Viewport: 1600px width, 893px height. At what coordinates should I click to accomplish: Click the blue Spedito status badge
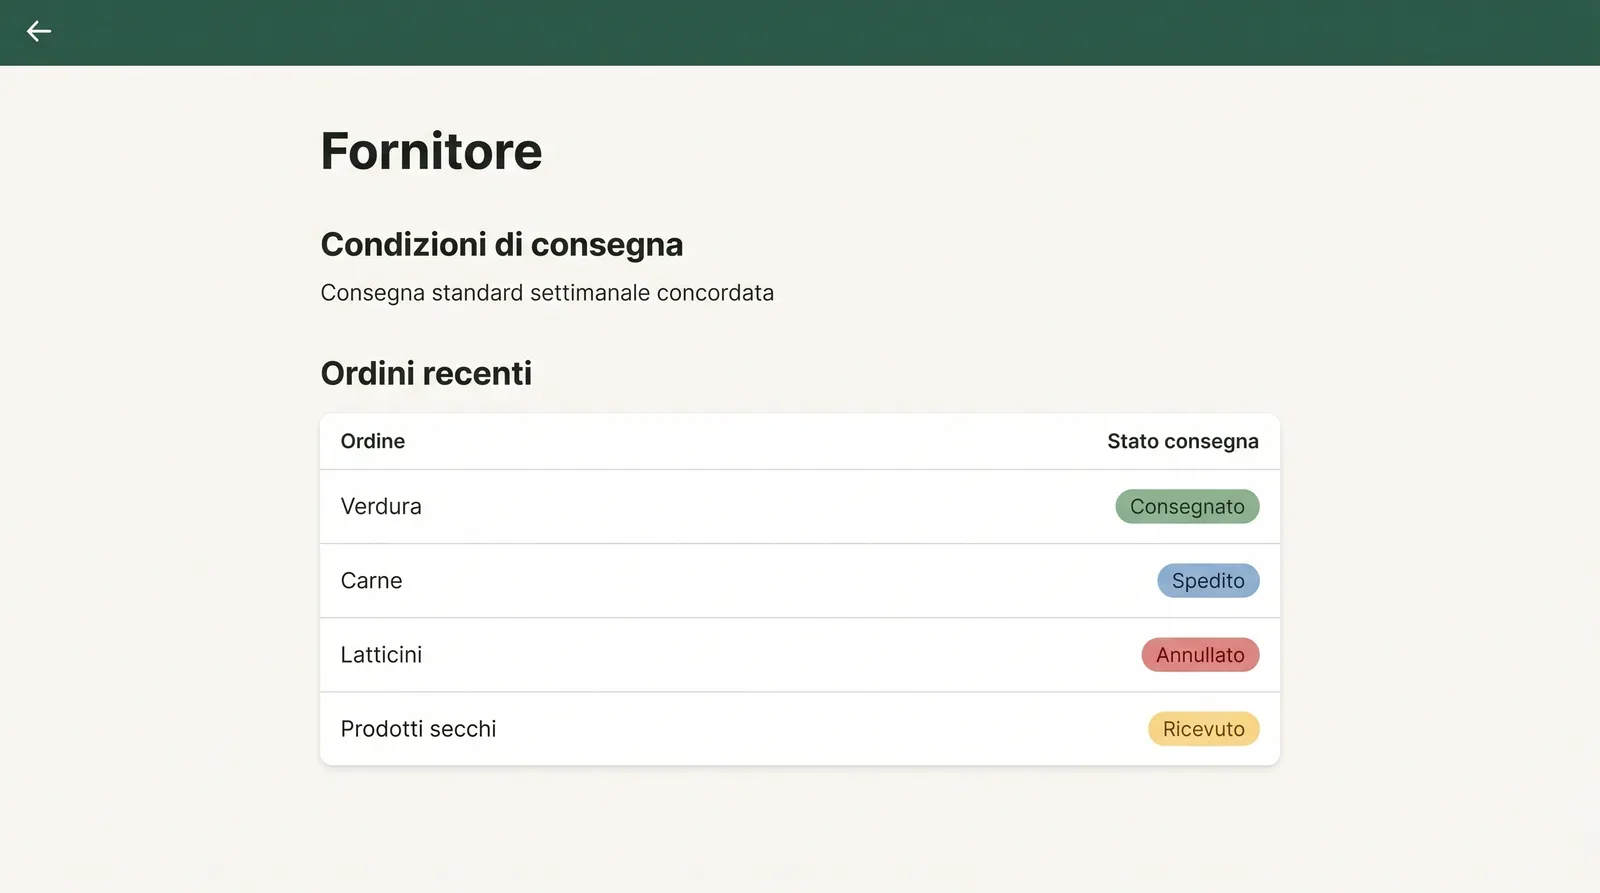click(1208, 581)
